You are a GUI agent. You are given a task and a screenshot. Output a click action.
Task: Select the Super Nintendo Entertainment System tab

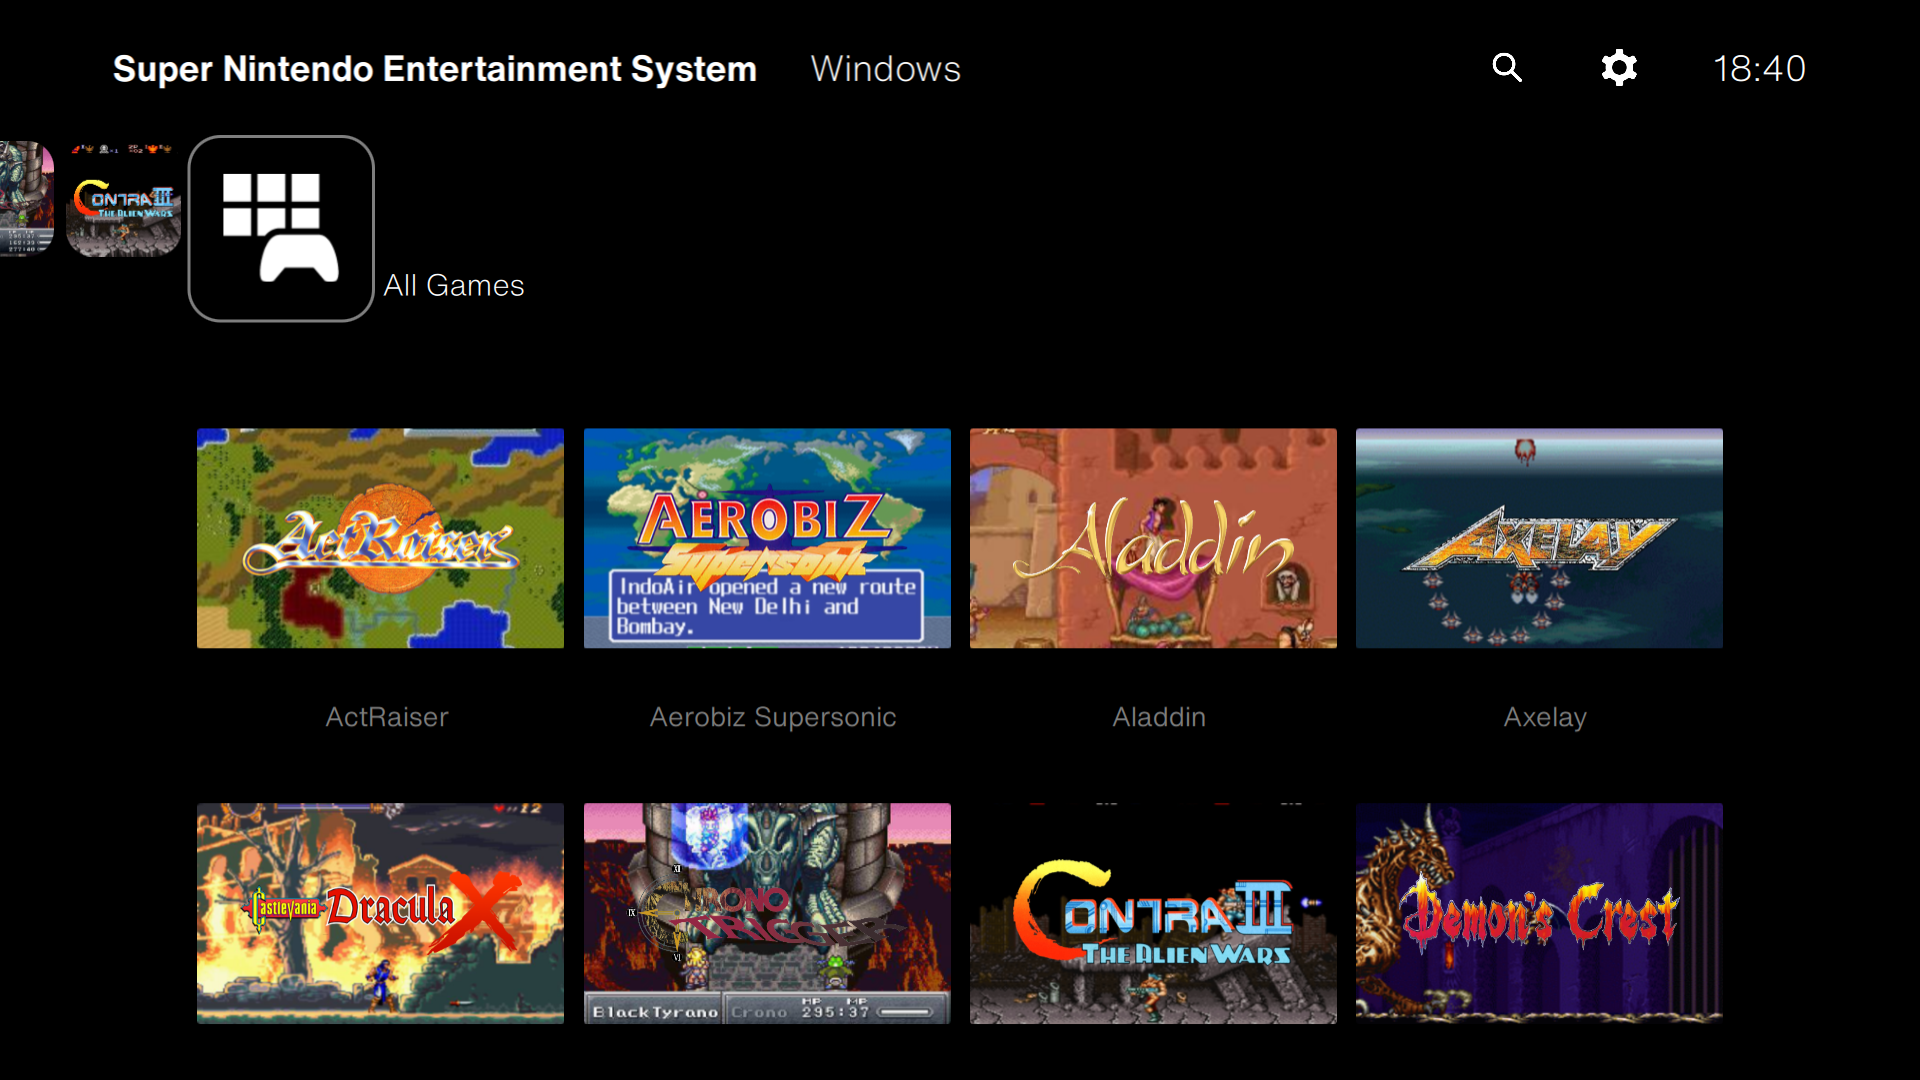(434, 69)
